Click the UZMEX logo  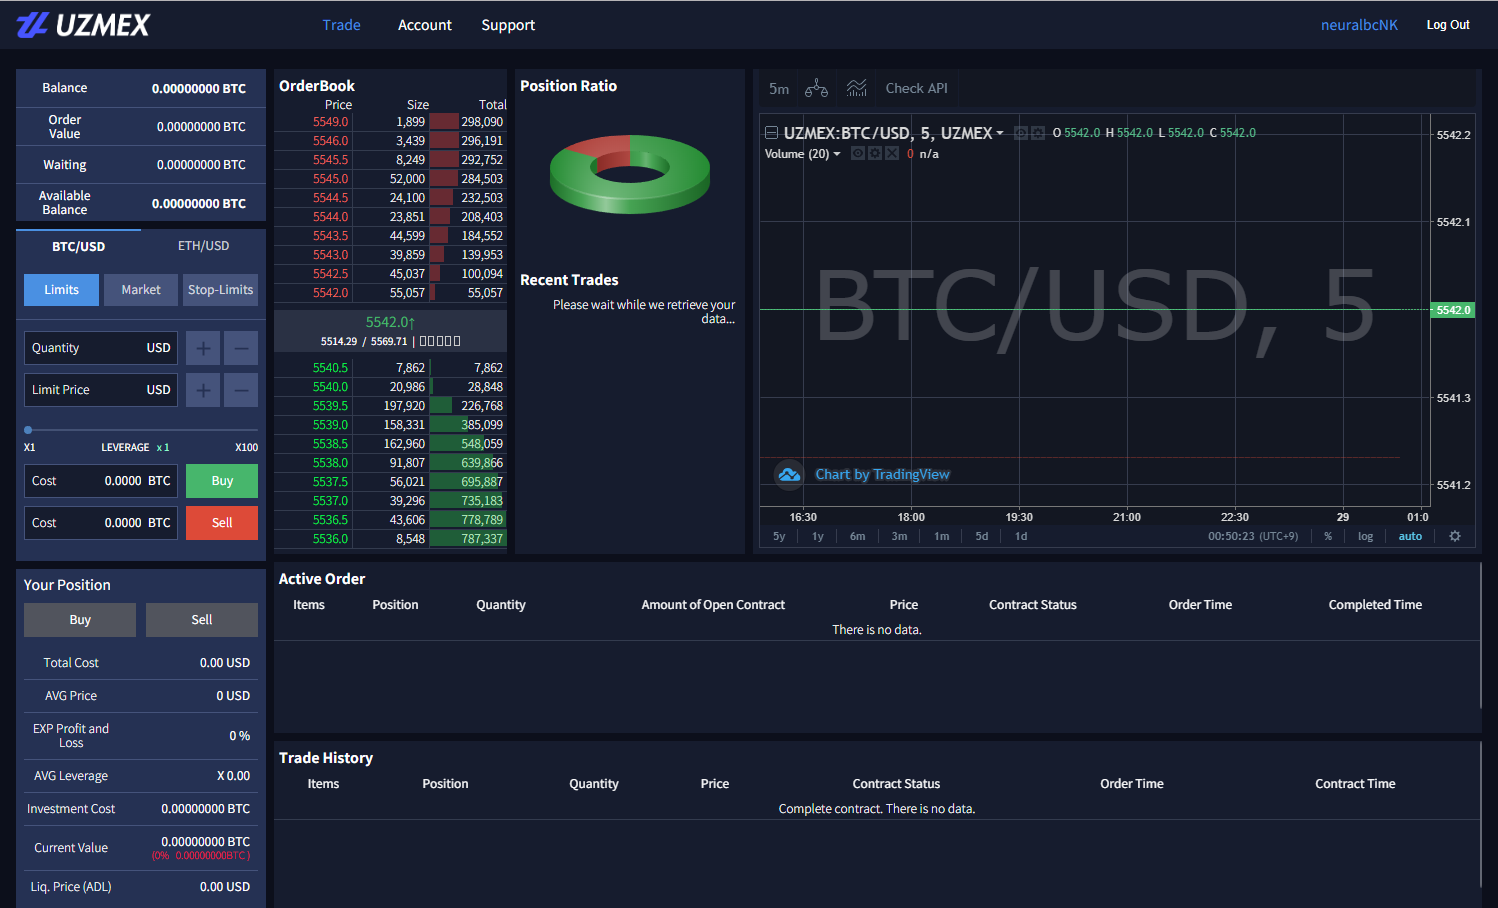point(84,25)
